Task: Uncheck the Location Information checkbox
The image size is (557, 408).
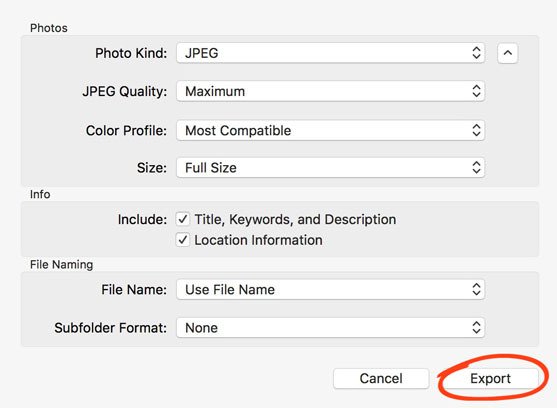Action: [x=183, y=240]
